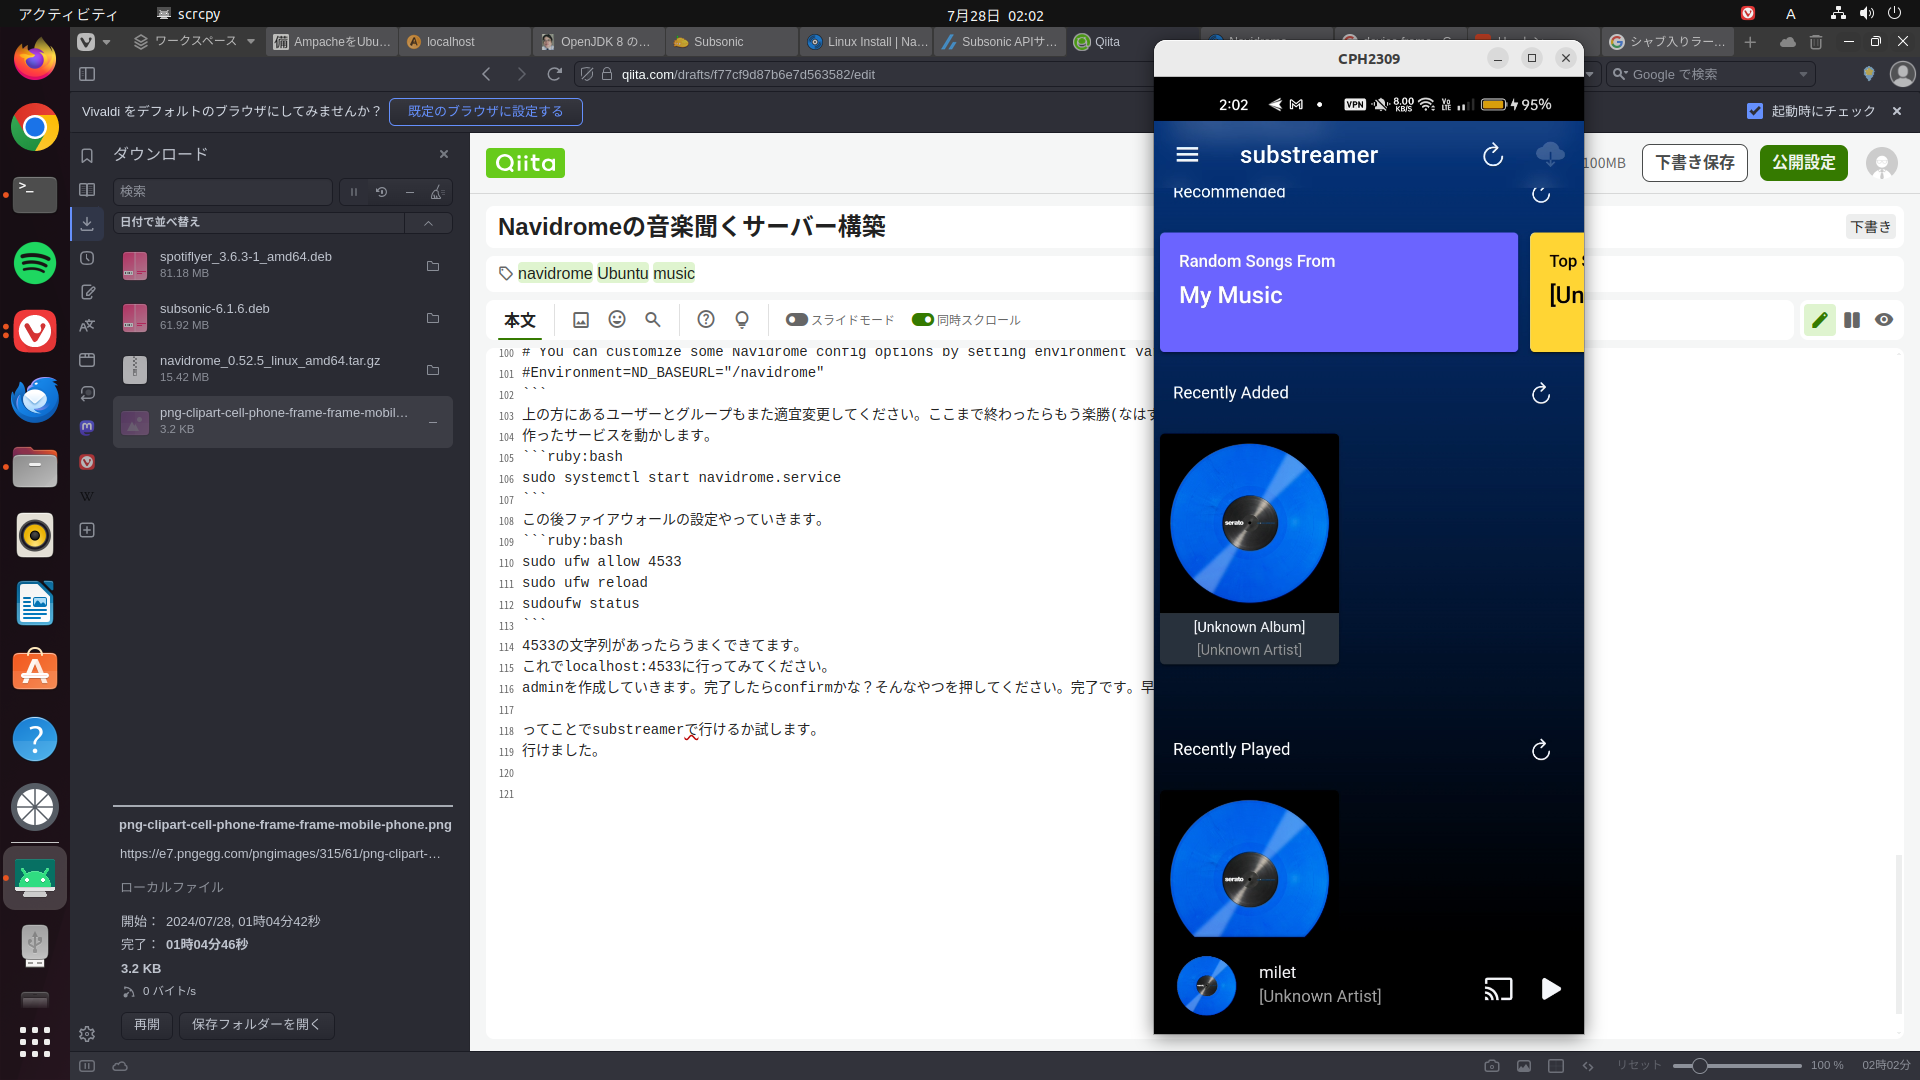Image resolution: width=1920 pixels, height=1080 pixels.
Task: Click the Qiita insert image icon
Action: 581,320
